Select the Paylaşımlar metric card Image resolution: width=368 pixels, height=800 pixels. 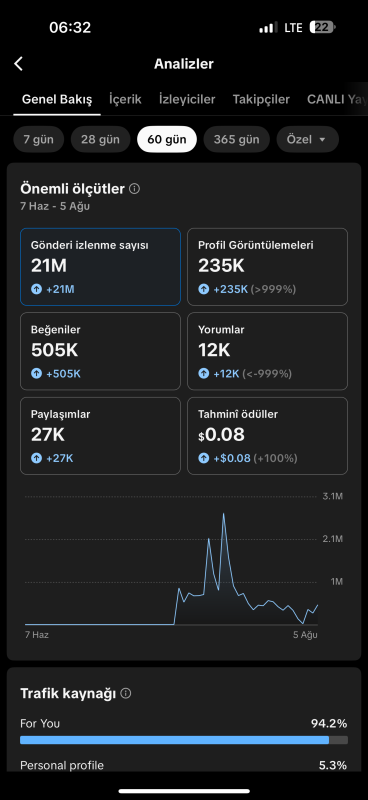point(100,436)
